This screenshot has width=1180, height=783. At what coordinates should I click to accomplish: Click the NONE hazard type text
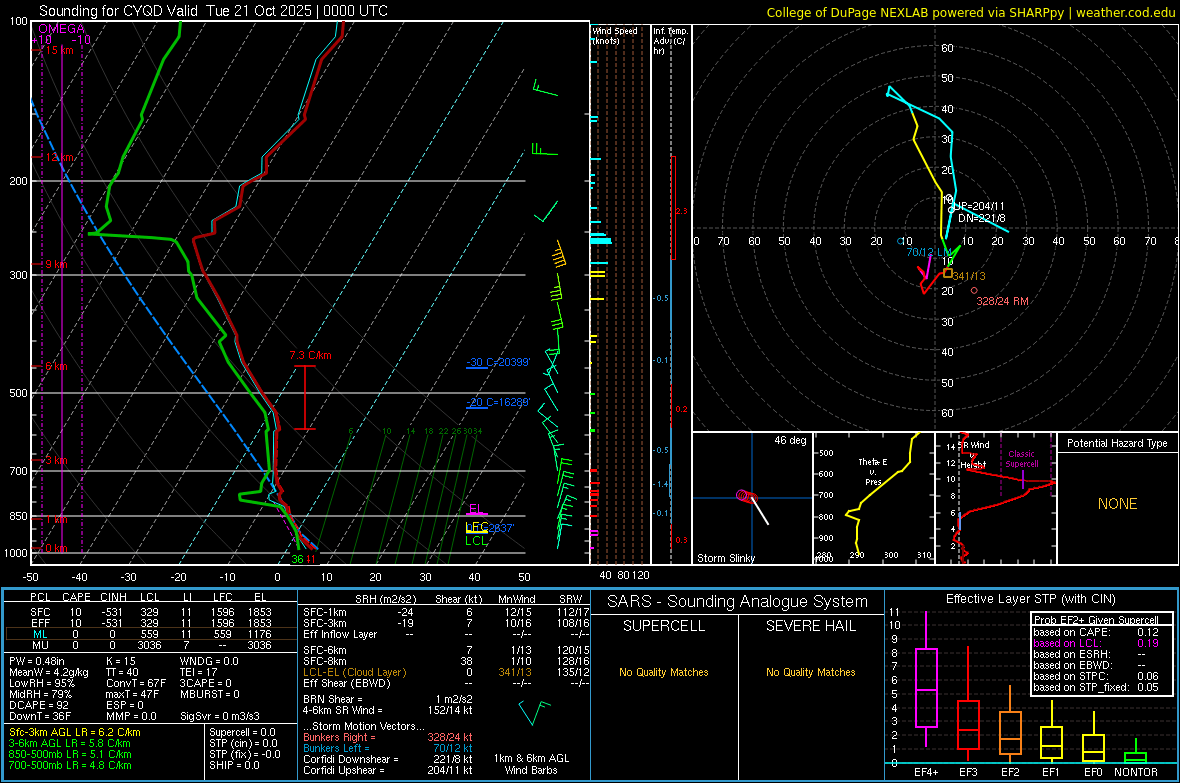[1117, 504]
